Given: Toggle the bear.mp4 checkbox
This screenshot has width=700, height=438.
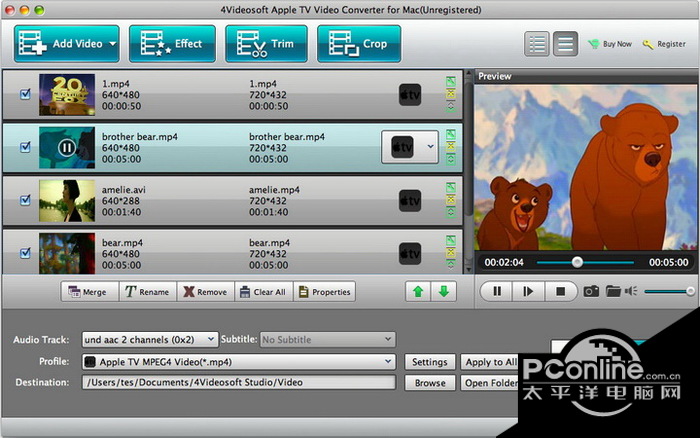Looking at the screenshot, I should tap(26, 254).
